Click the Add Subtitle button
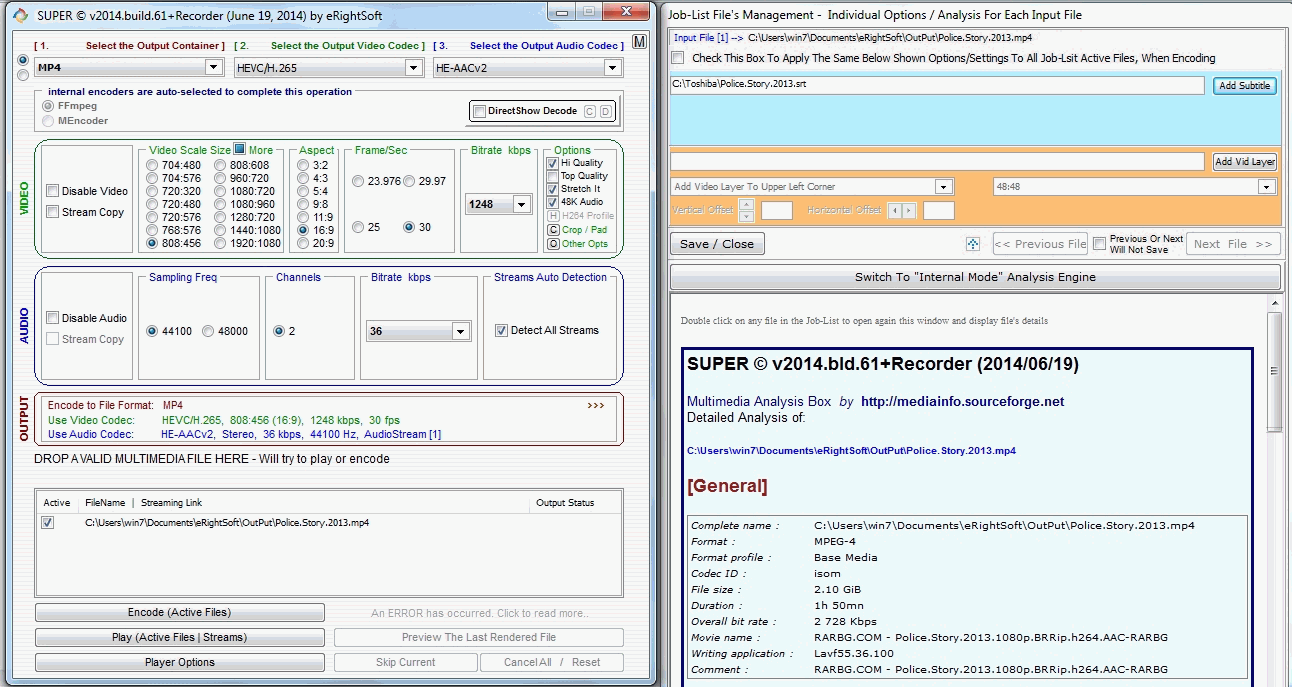This screenshot has width=1292, height=687. [x=1245, y=86]
